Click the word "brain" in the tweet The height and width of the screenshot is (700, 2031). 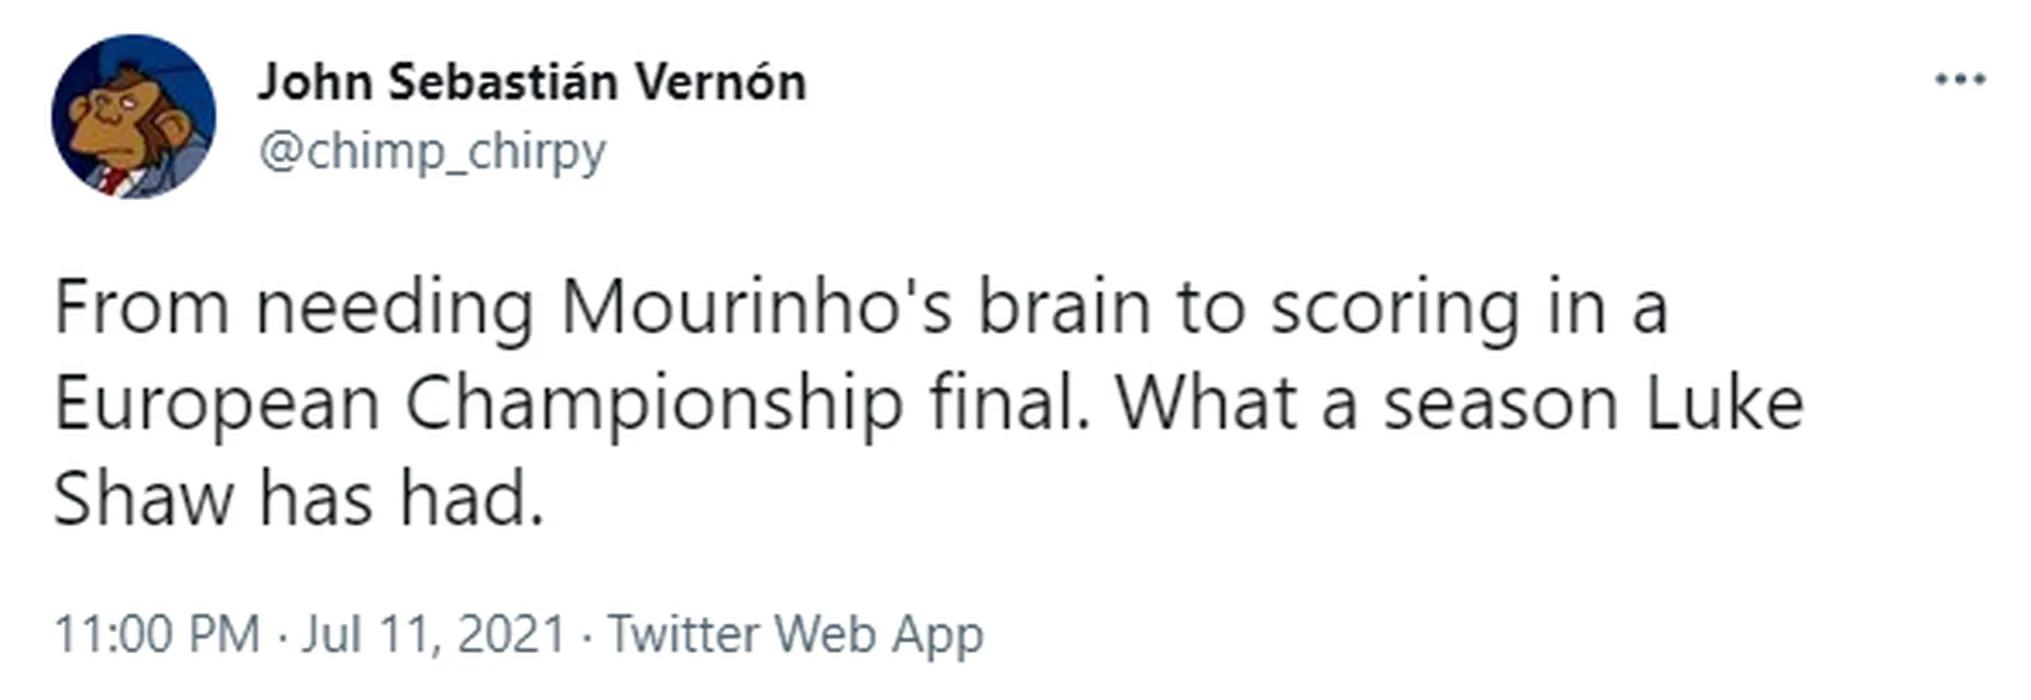(1064, 307)
